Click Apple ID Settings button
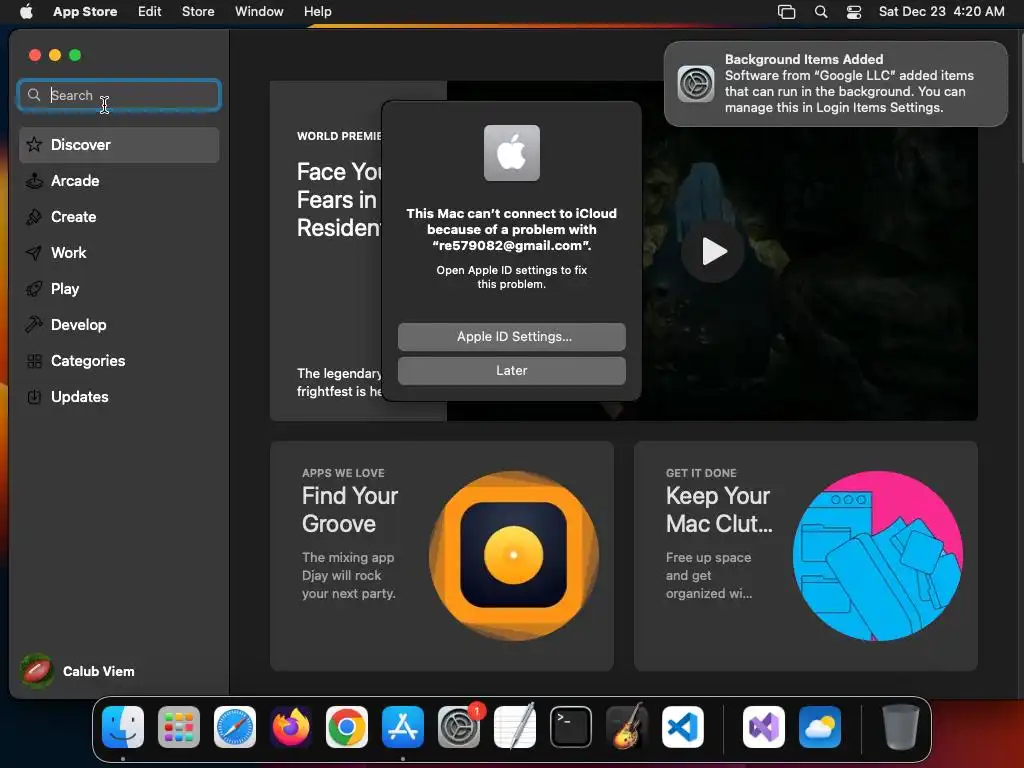Image resolution: width=1024 pixels, height=768 pixels. pyautogui.click(x=511, y=336)
